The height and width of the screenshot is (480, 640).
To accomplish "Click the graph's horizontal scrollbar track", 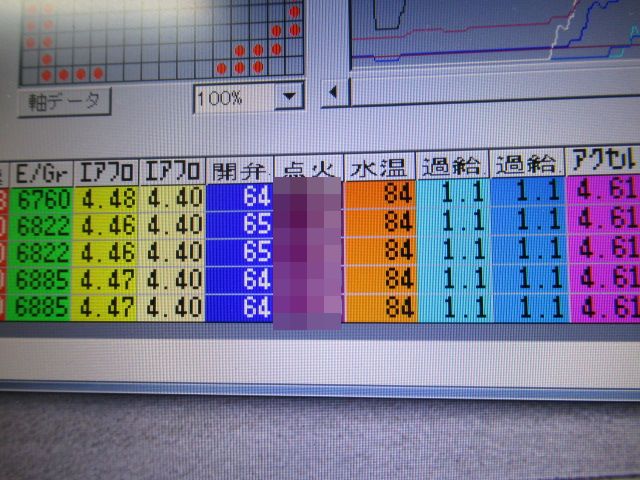I will pos(490,93).
